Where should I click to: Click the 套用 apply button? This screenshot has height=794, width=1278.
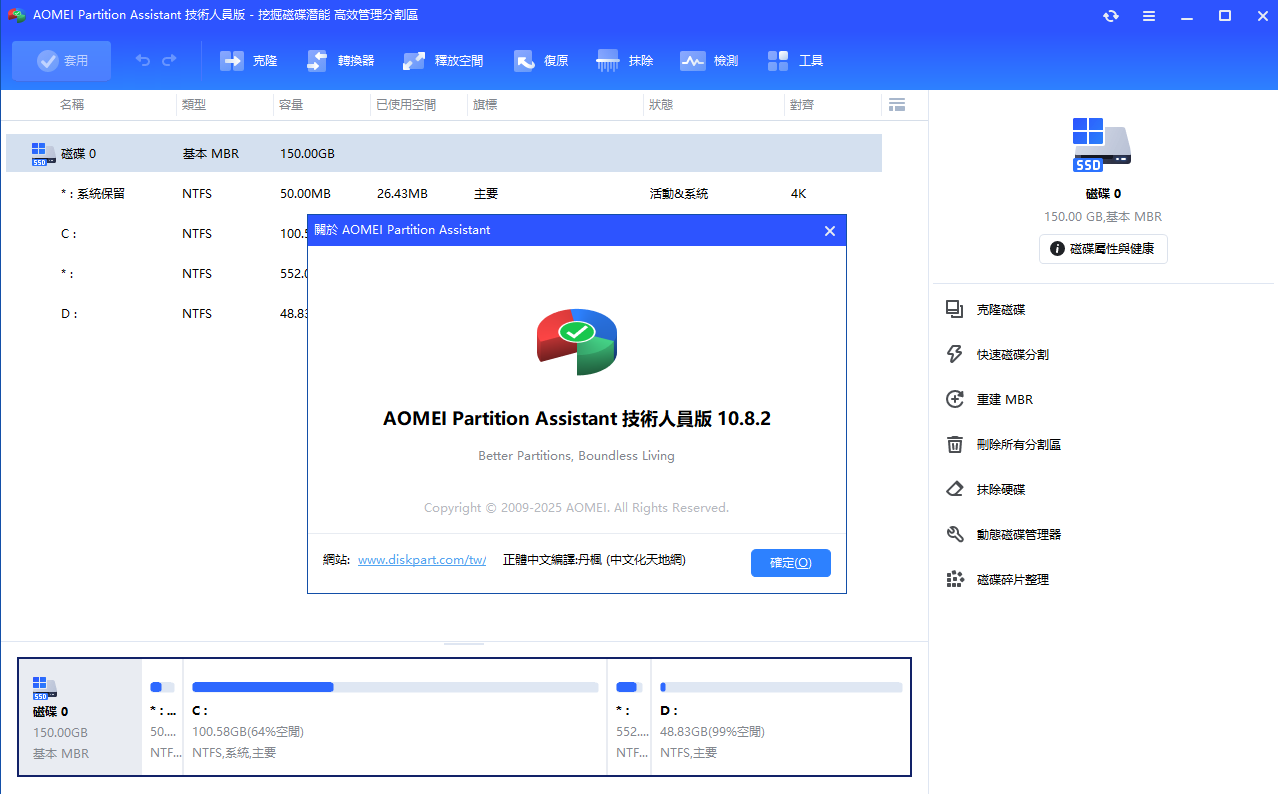[62, 61]
